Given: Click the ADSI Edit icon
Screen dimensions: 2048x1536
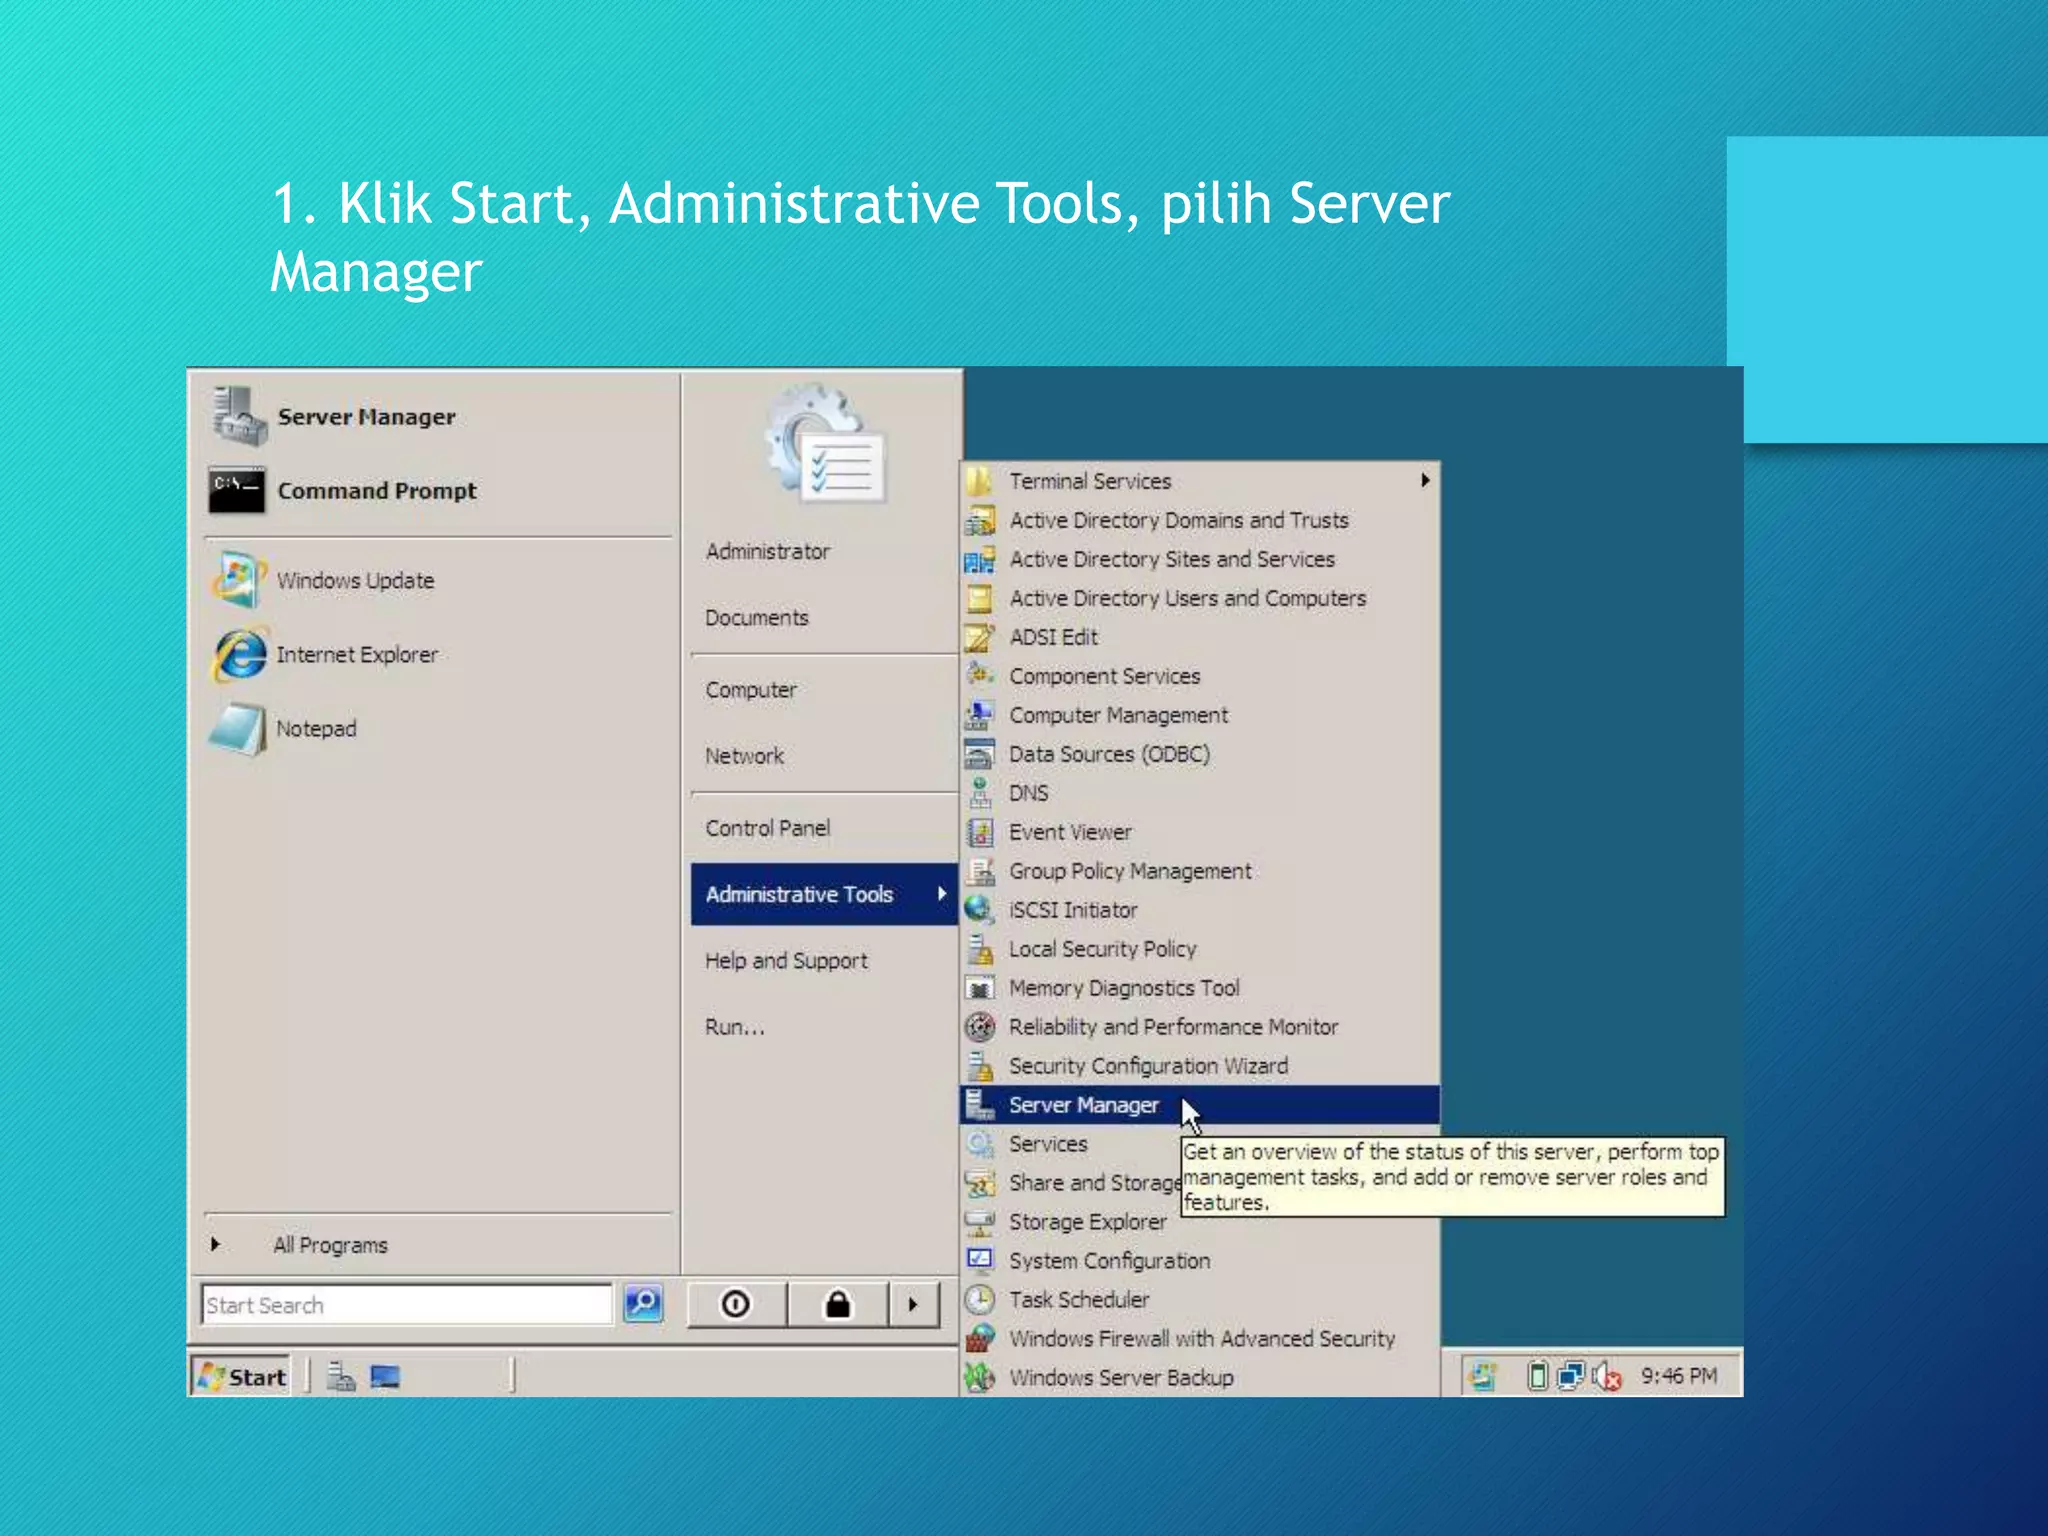Looking at the screenshot, I should pos(980,637).
